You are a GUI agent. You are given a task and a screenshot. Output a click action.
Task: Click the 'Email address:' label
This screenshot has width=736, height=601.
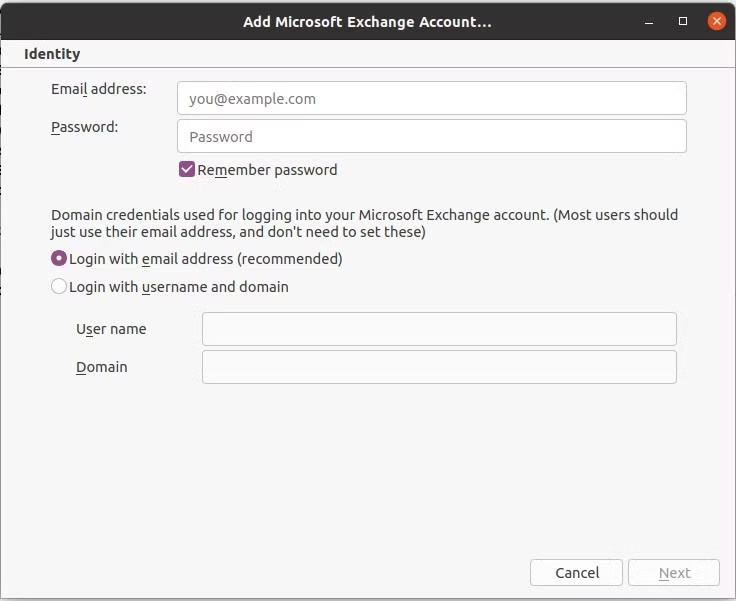click(99, 89)
